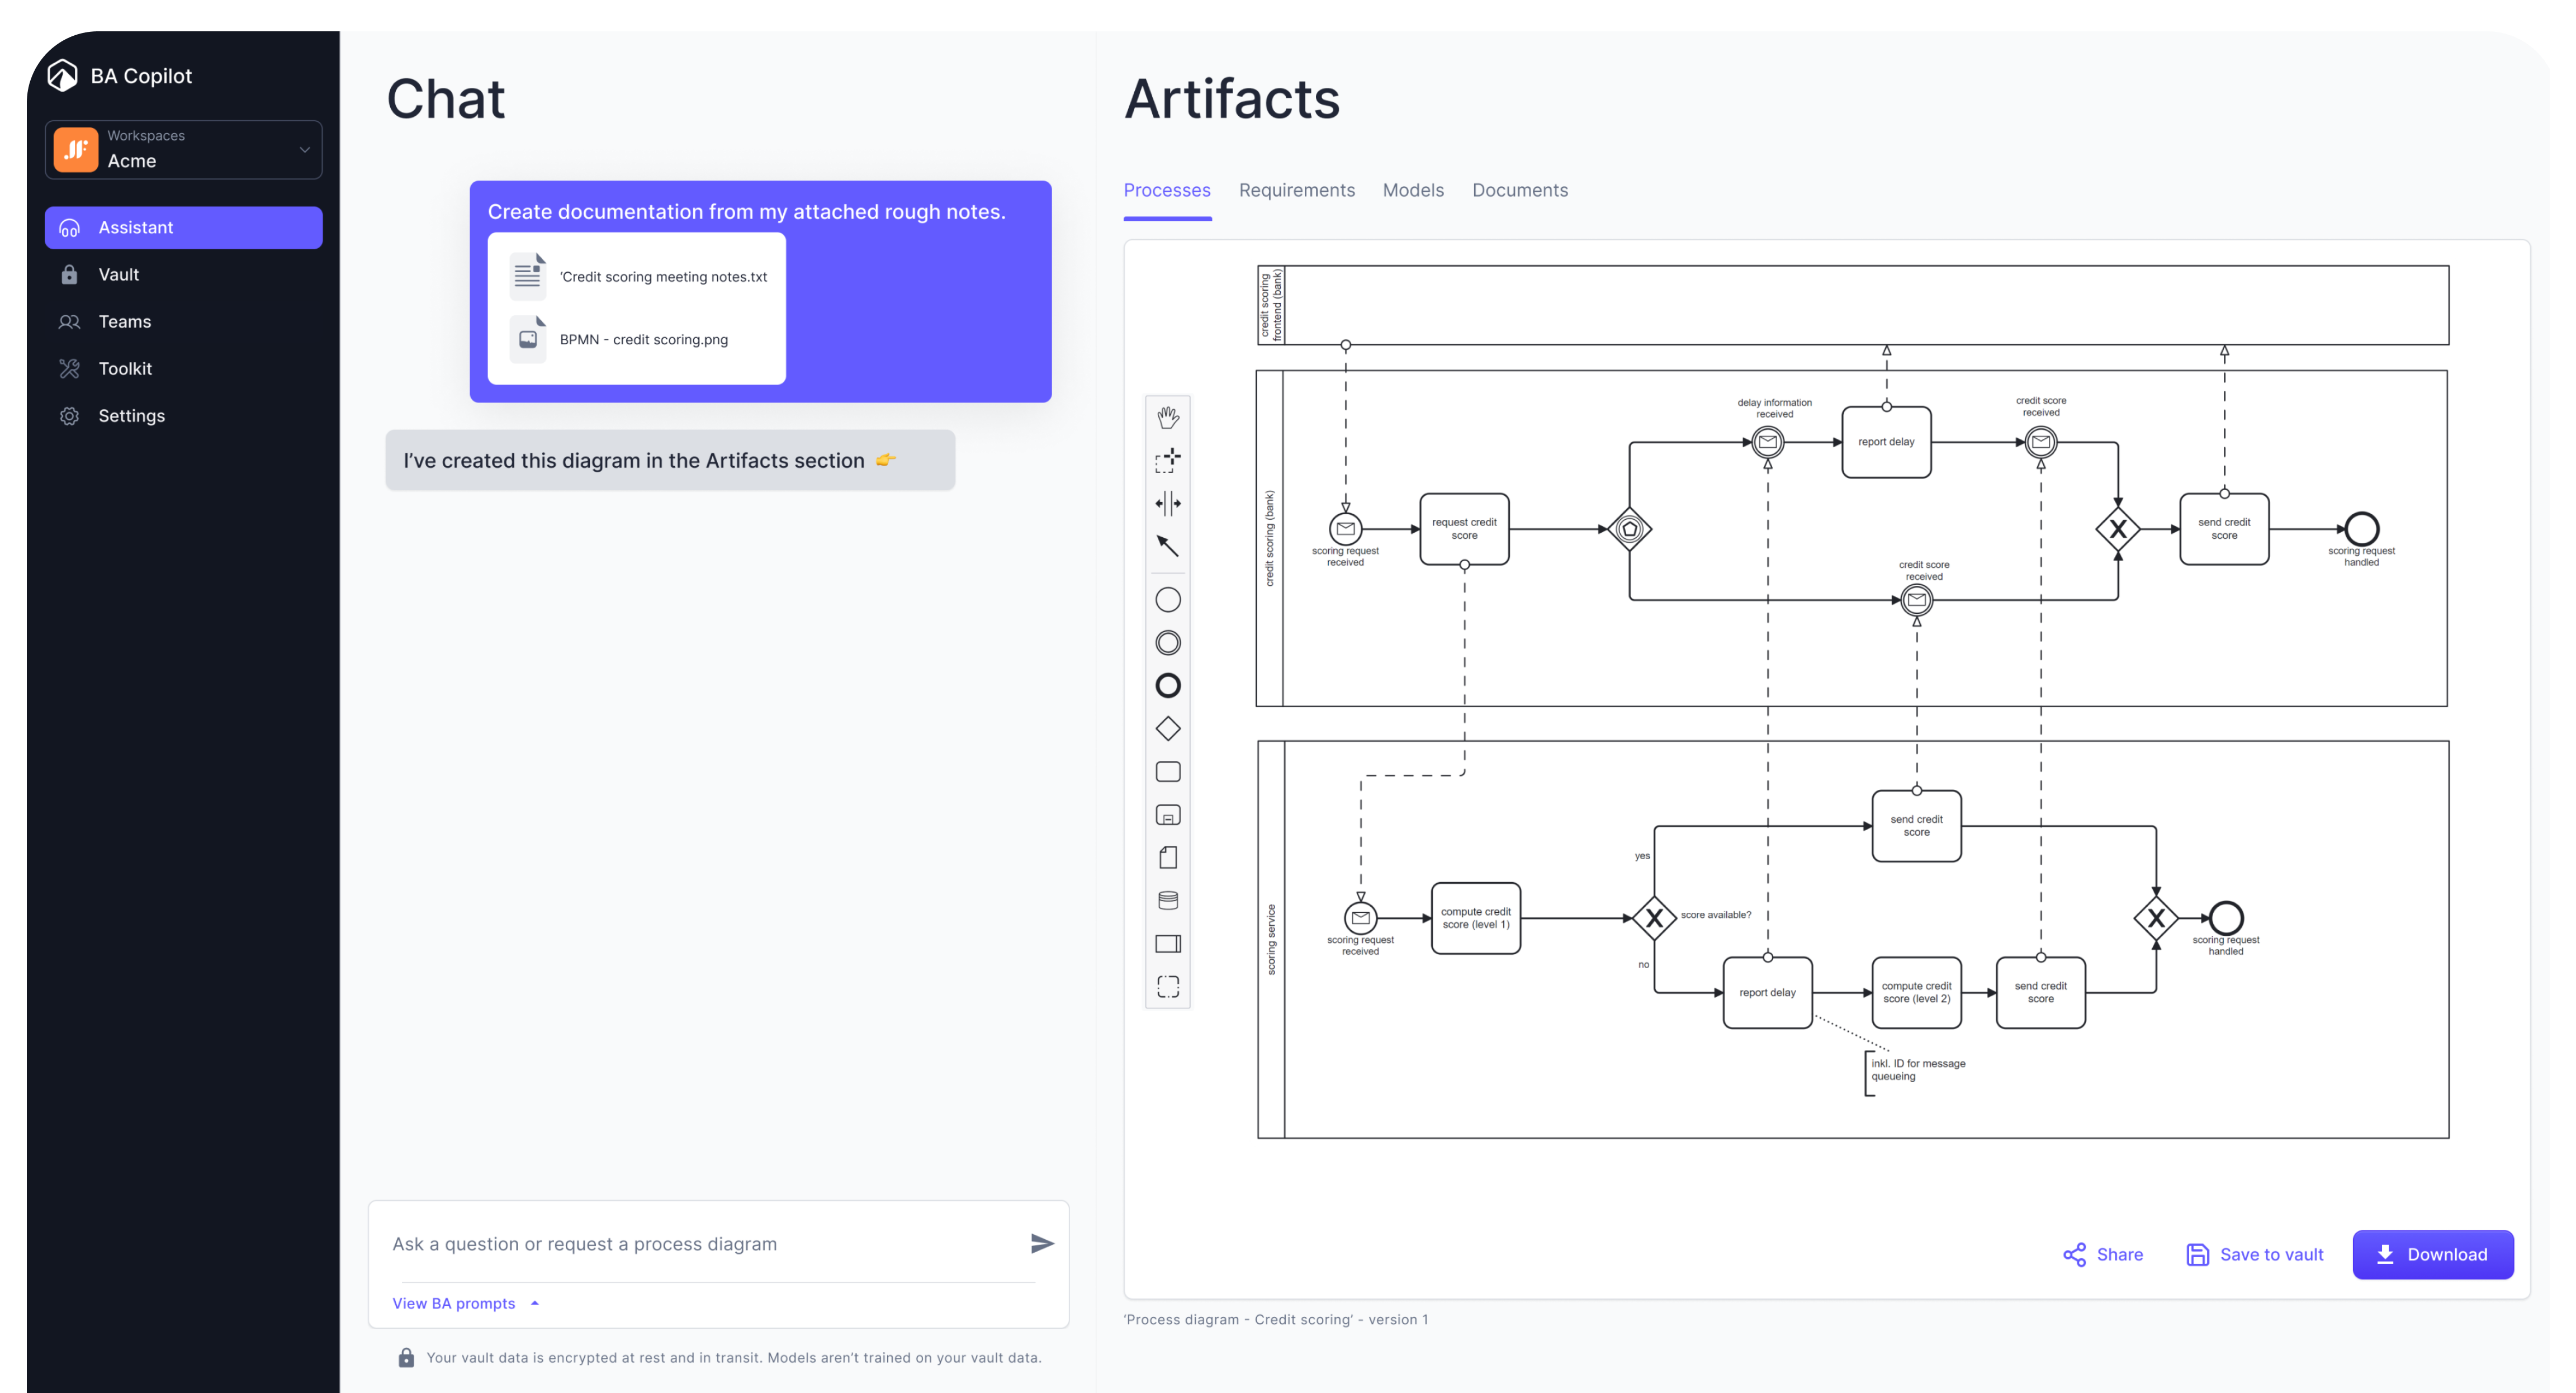Select the connector/arrow tool
The image size is (2576, 1393).
[1168, 547]
